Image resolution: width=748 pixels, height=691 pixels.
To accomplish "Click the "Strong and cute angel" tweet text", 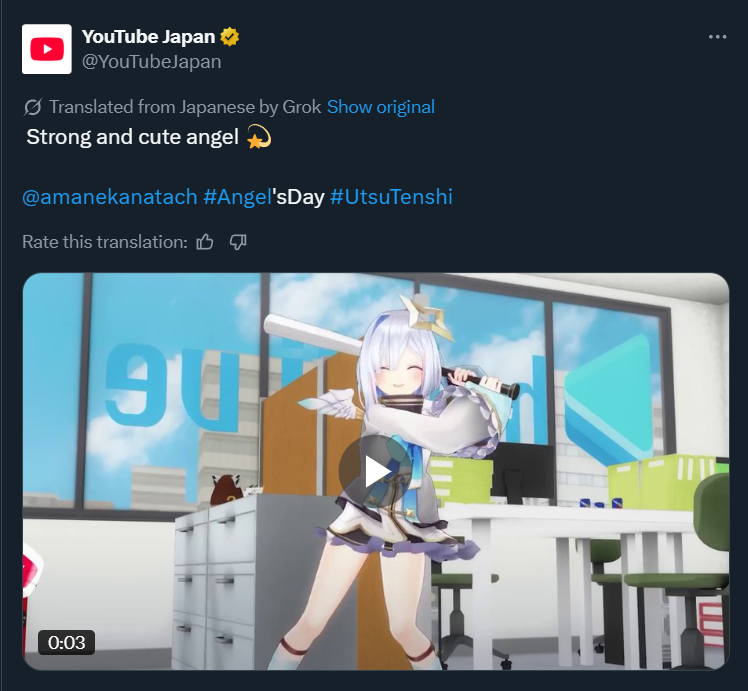I will click(133, 137).
